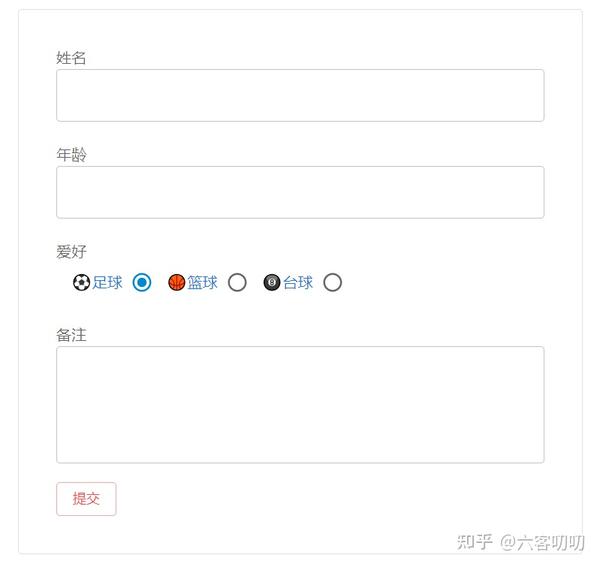The width and height of the screenshot is (600, 567).
Task: Focus the 姓名 text input field
Action: 300,96
